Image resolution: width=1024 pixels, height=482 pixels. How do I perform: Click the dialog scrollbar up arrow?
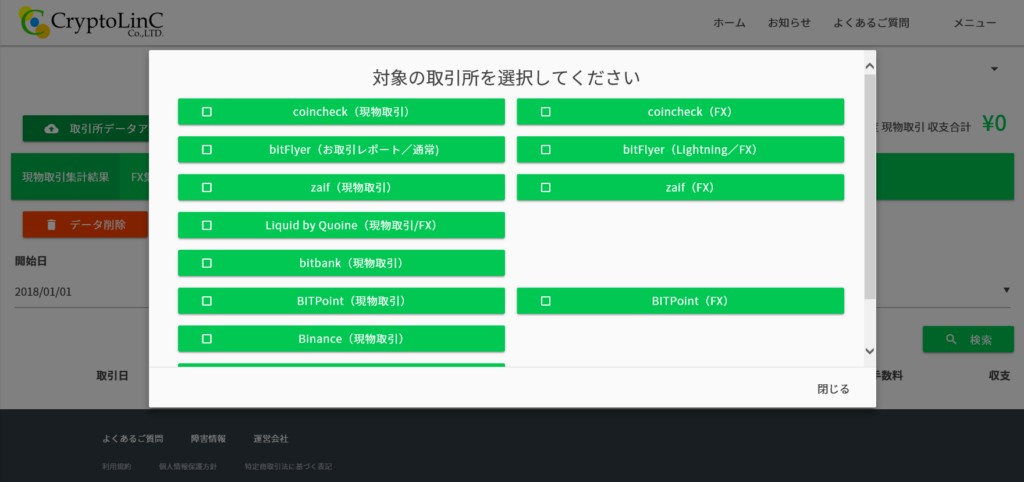pos(869,66)
